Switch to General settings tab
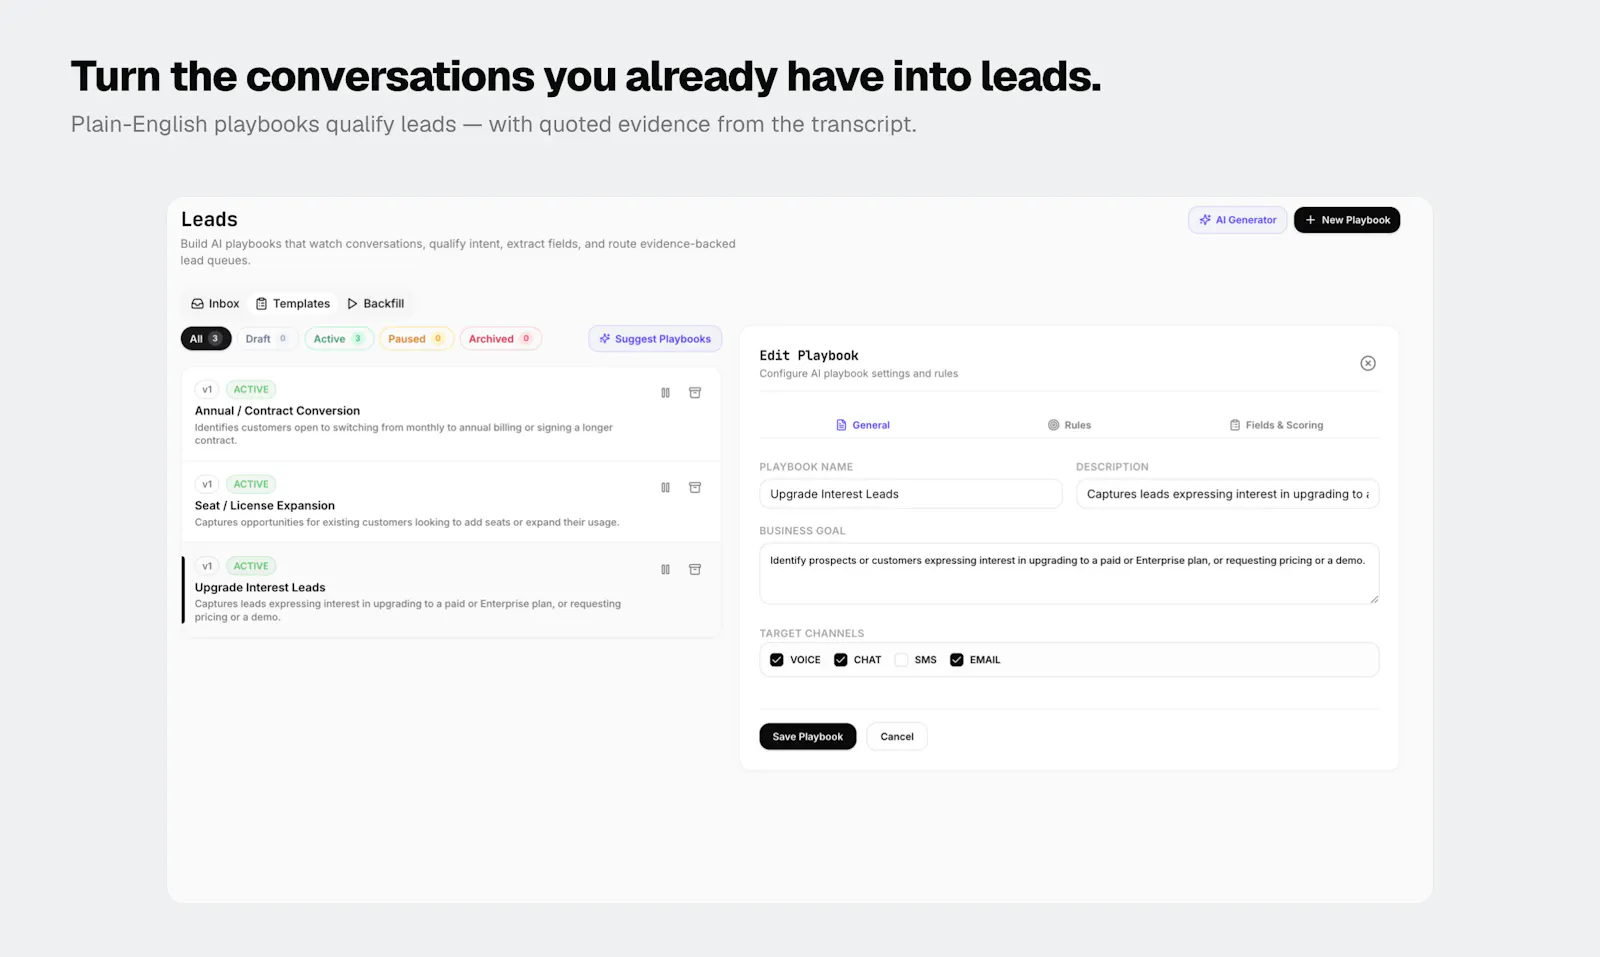The height and width of the screenshot is (957, 1600). click(863, 425)
